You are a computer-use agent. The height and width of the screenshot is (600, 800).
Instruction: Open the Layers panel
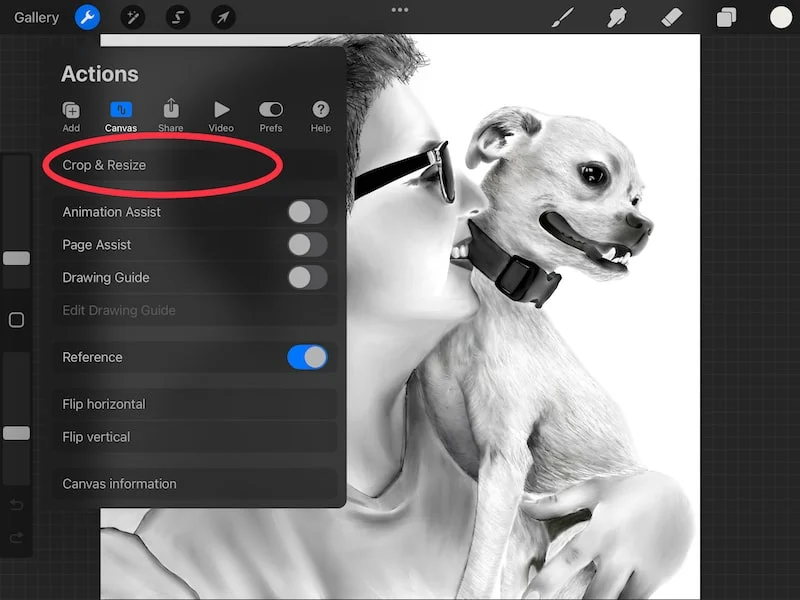pyautogui.click(x=726, y=18)
